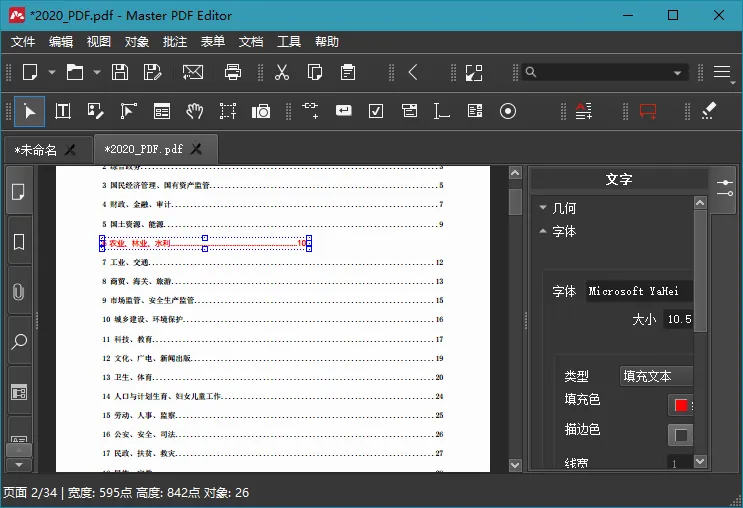The width and height of the screenshot is (743, 508).
Task: Select the Cut scissors icon
Action: click(x=282, y=72)
